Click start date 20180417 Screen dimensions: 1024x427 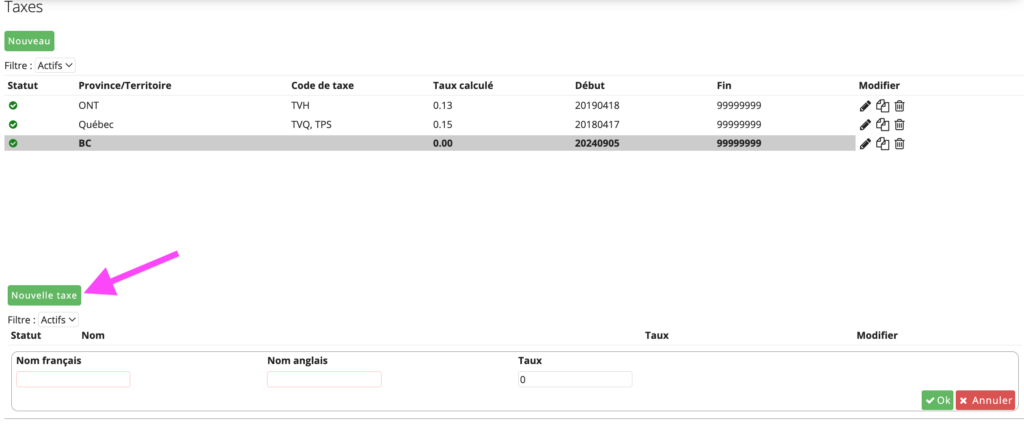[x=597, y=124]
